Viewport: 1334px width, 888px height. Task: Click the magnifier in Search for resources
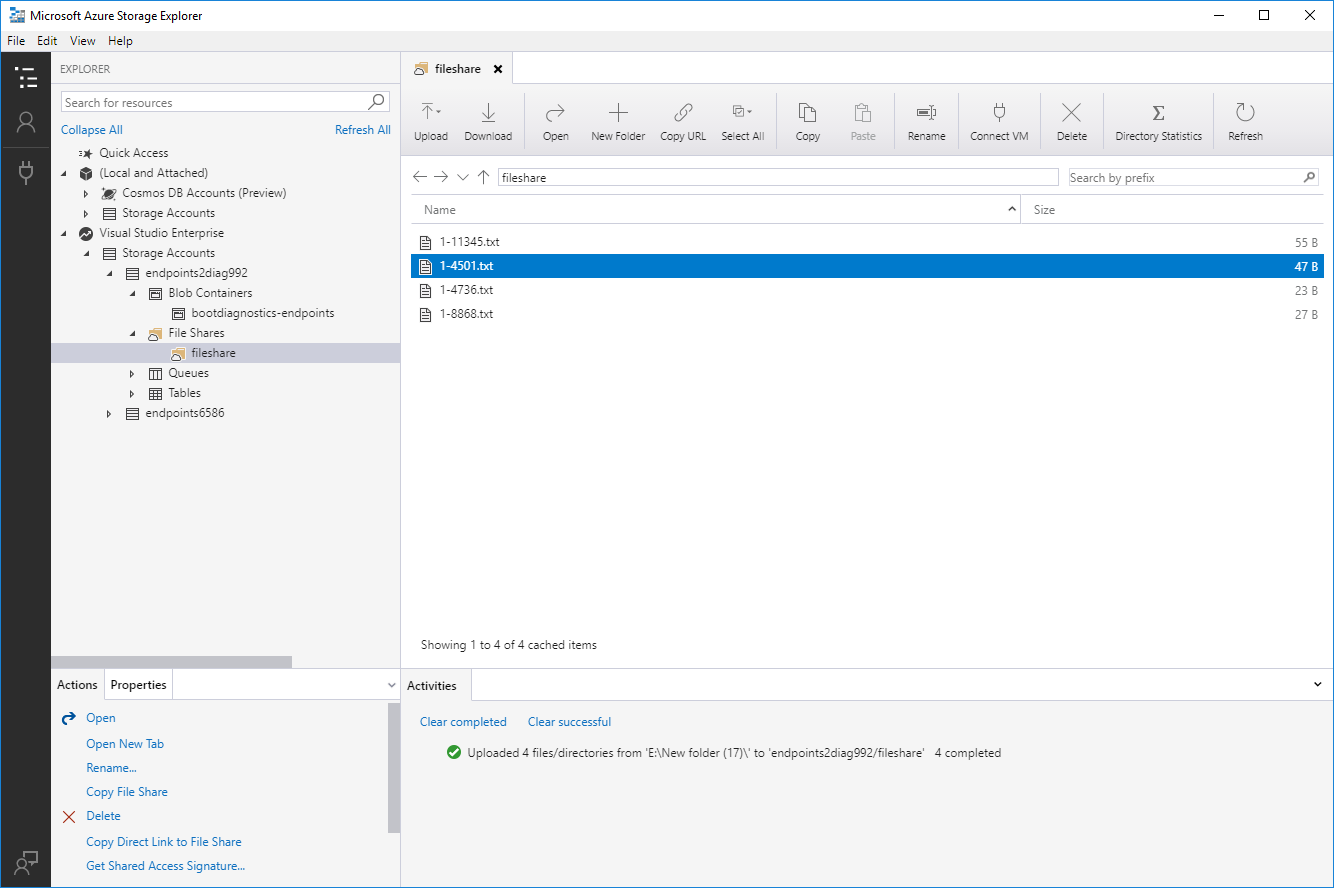[377, 102]
